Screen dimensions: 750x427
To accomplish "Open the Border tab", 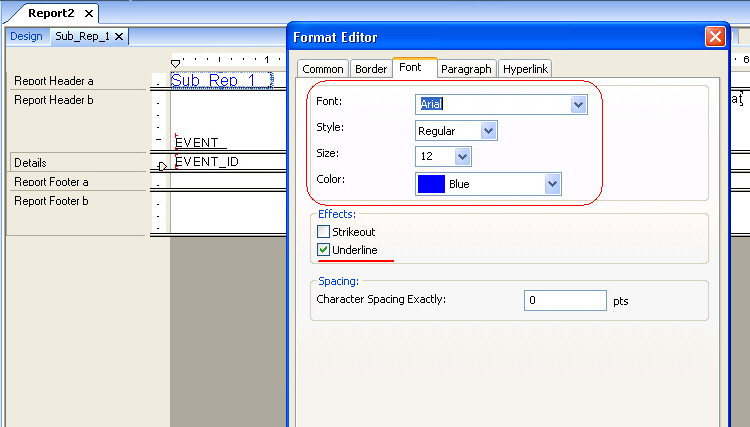I will (370, 69).
